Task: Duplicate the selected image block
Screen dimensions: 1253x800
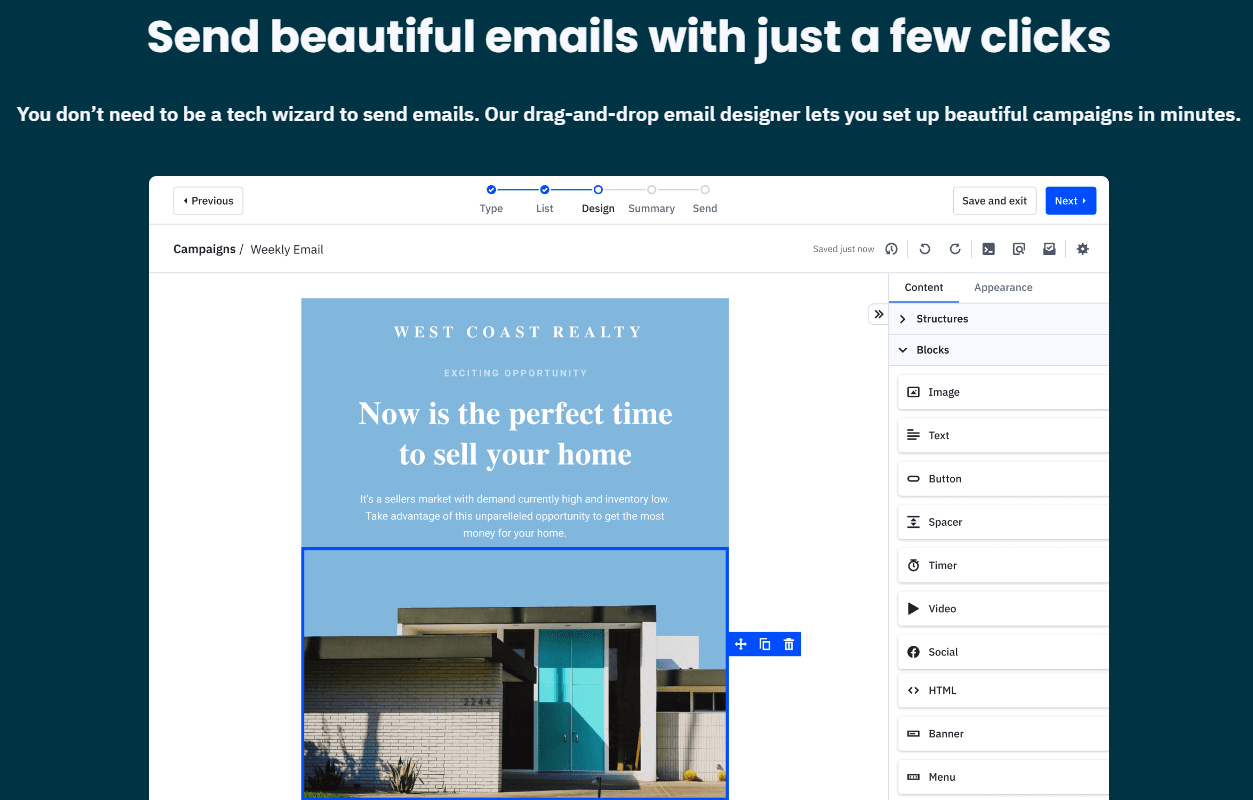Action: [x=764, y=643]
